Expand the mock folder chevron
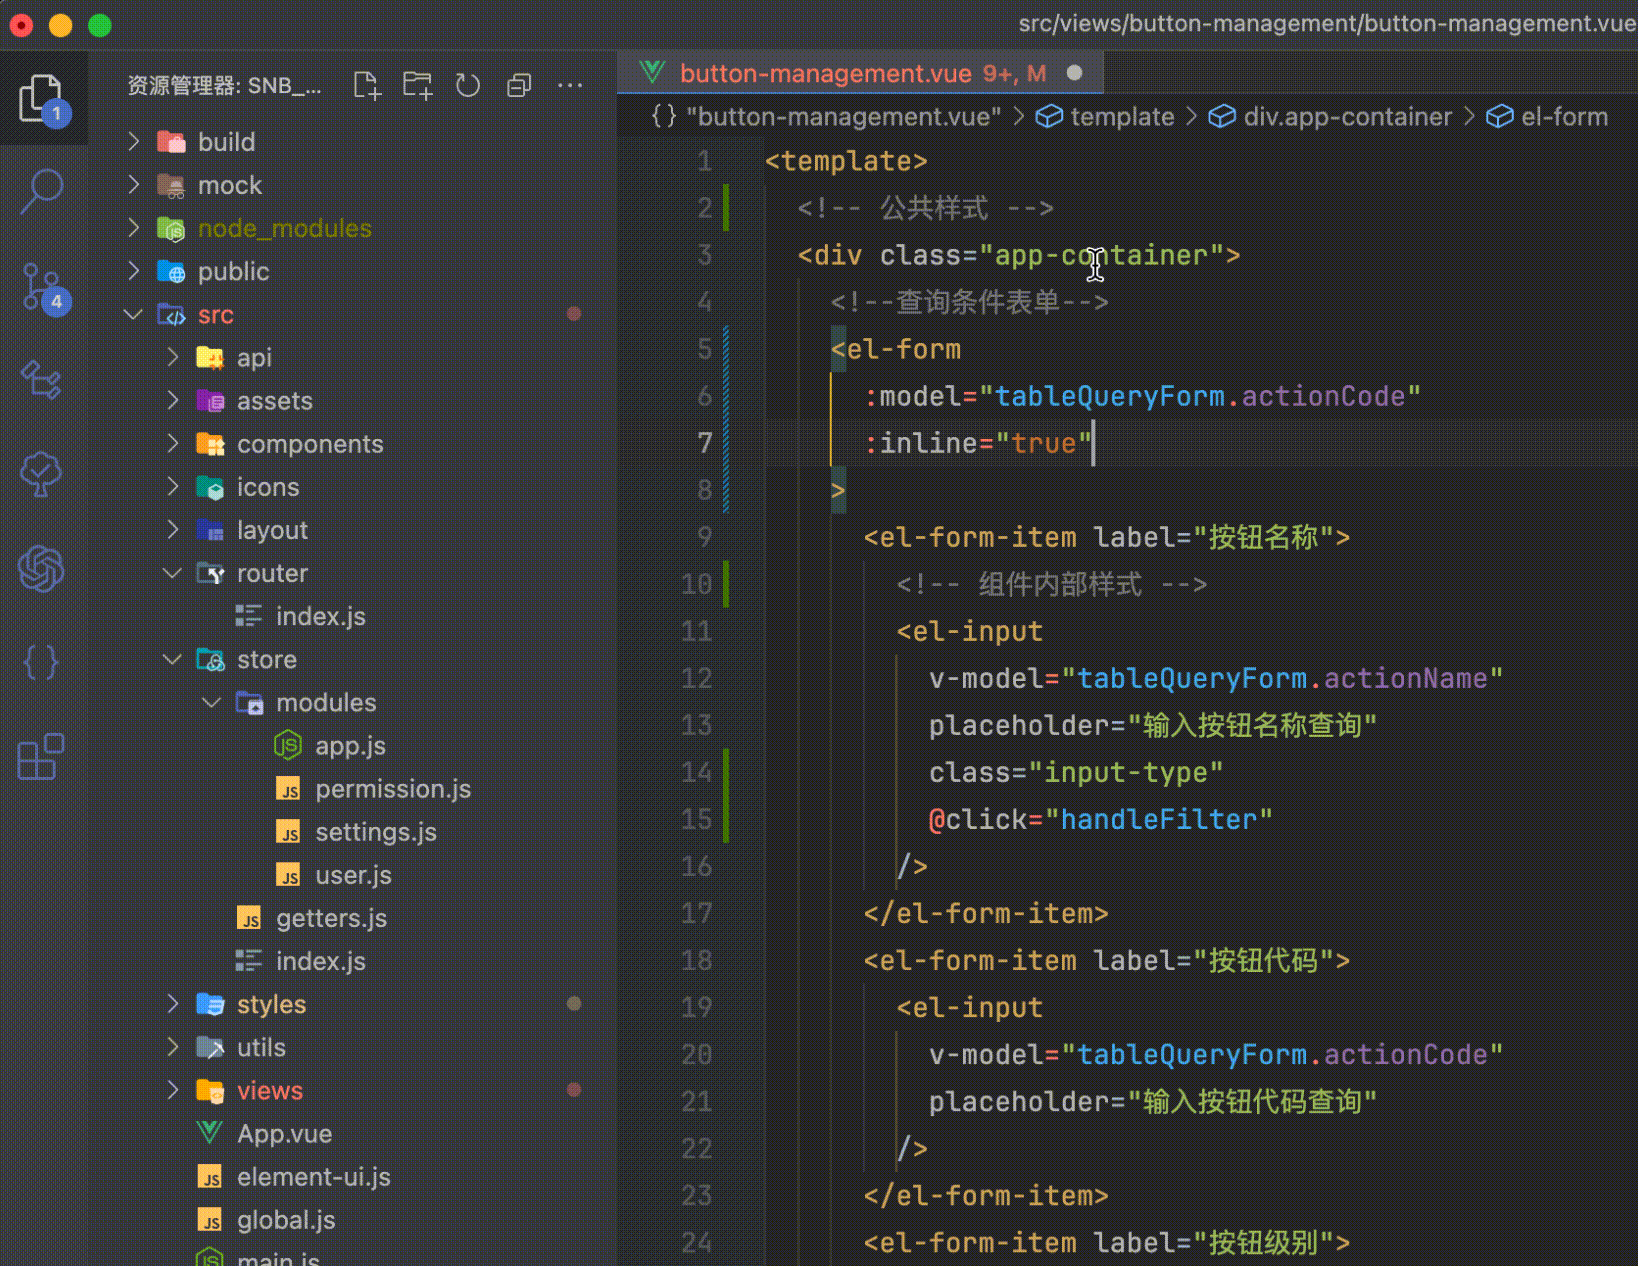 click(x=134, y=185)
